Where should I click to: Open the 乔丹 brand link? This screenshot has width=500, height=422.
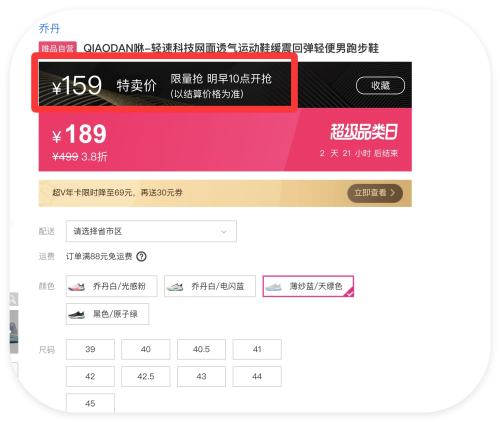pyautogui.click(x=49, y=28)
